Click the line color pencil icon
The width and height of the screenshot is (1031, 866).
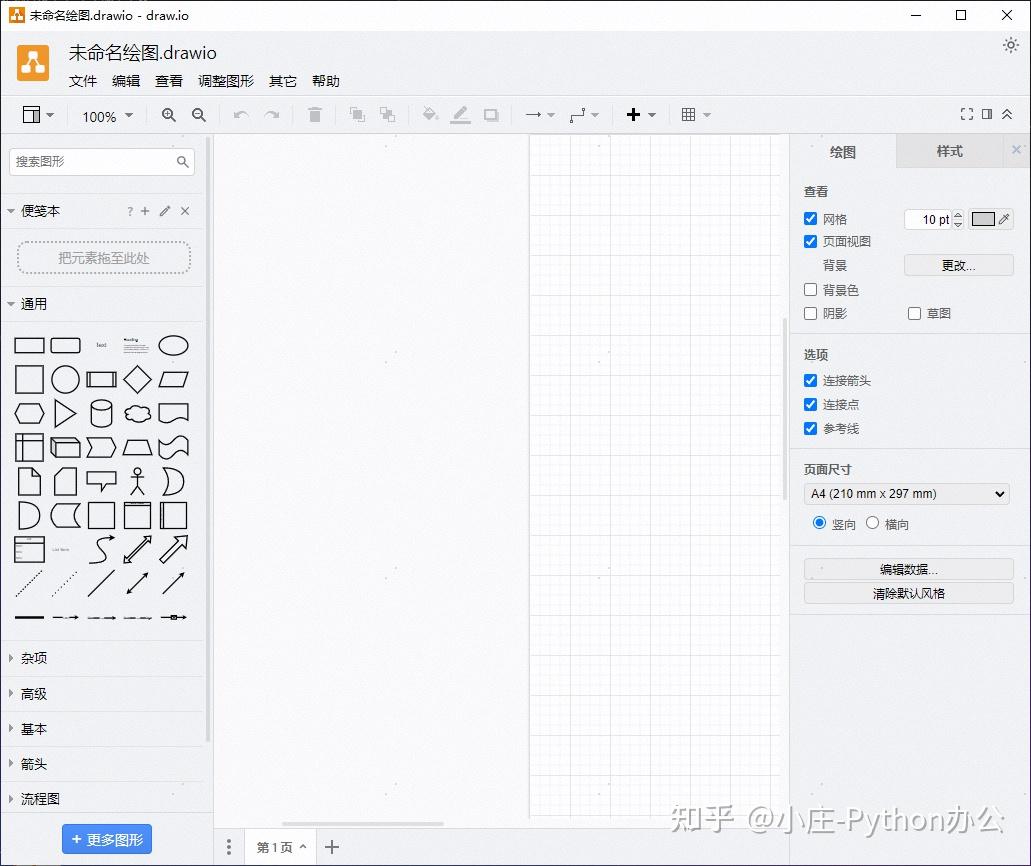click(460, 115)
